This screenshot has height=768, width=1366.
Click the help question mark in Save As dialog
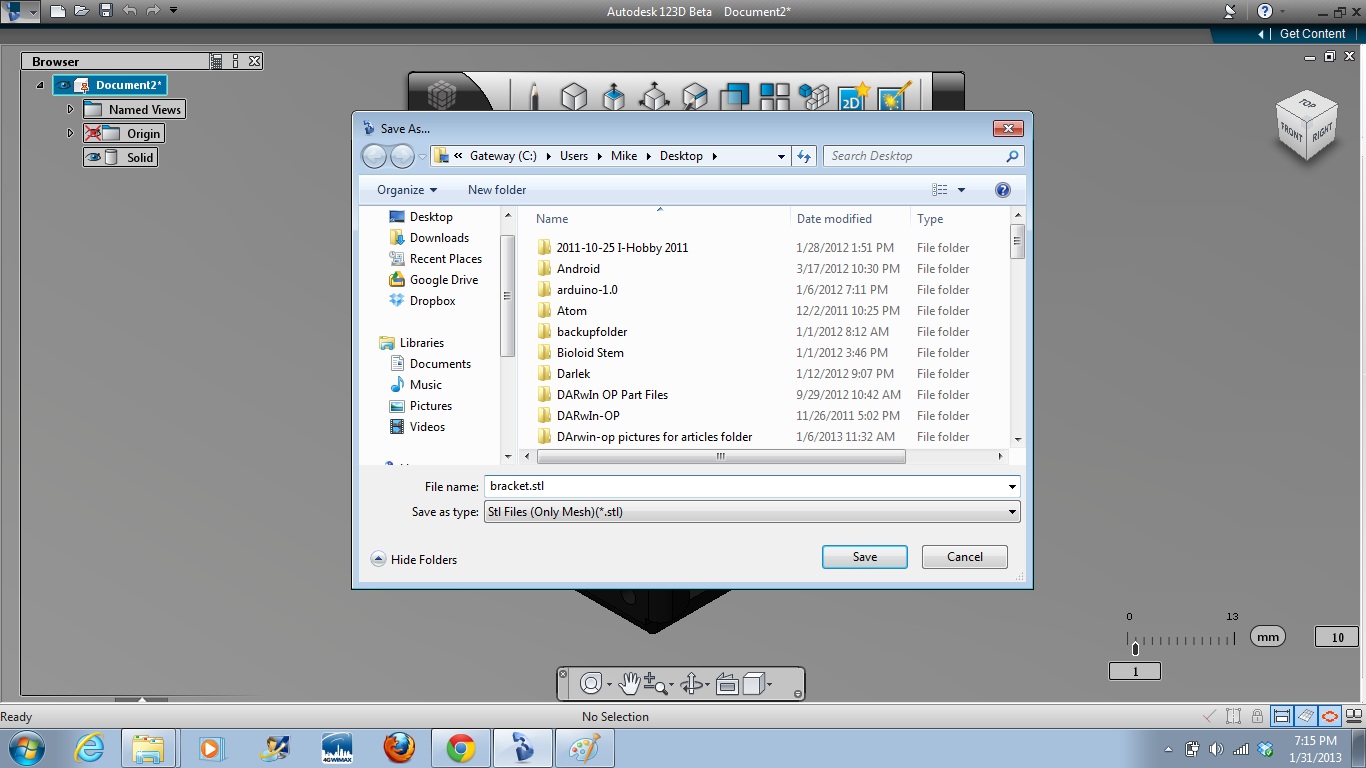pyautogui.click(x=1003, y=190)
